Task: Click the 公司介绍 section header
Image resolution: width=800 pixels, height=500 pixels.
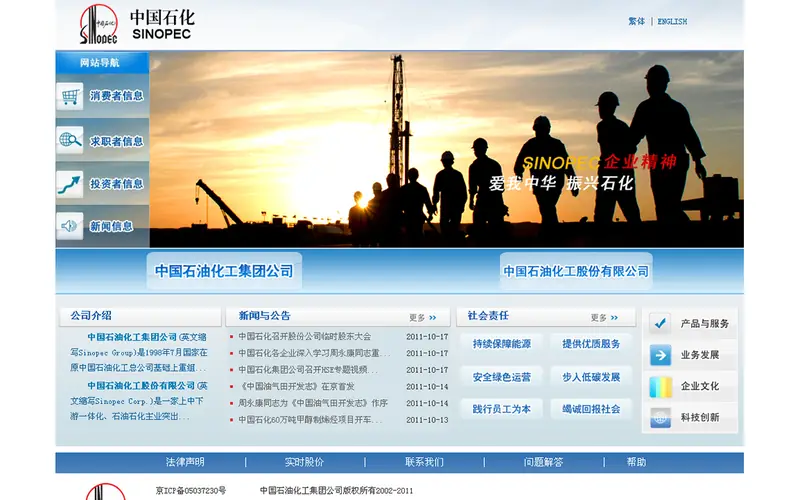Action: 91,316
